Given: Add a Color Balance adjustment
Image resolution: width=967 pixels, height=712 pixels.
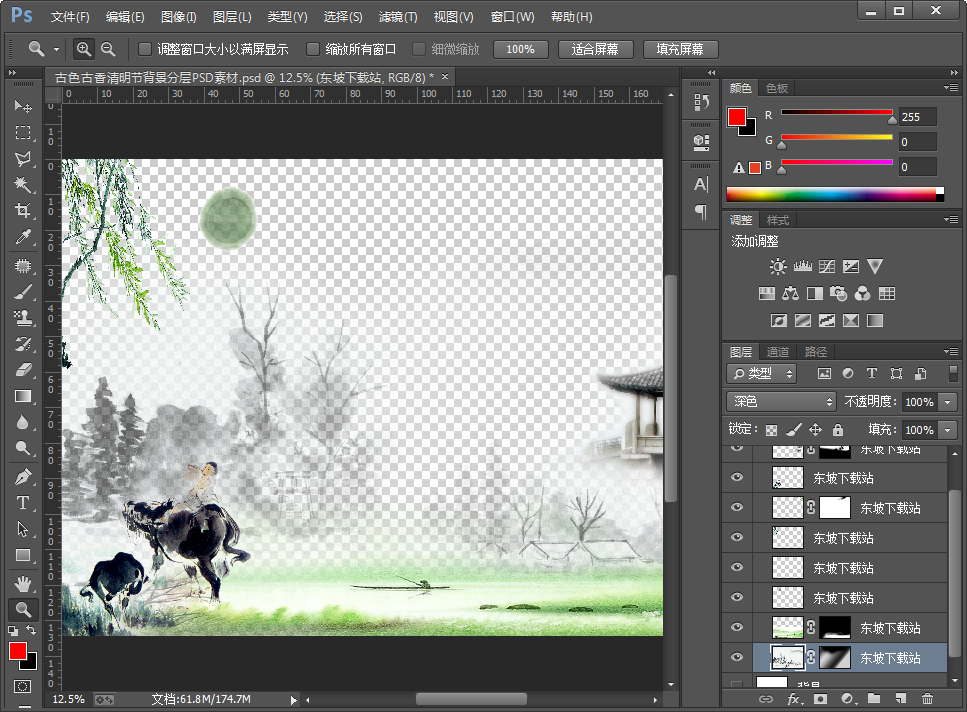Looking at the screenshot, I should (x=790, y=293).
